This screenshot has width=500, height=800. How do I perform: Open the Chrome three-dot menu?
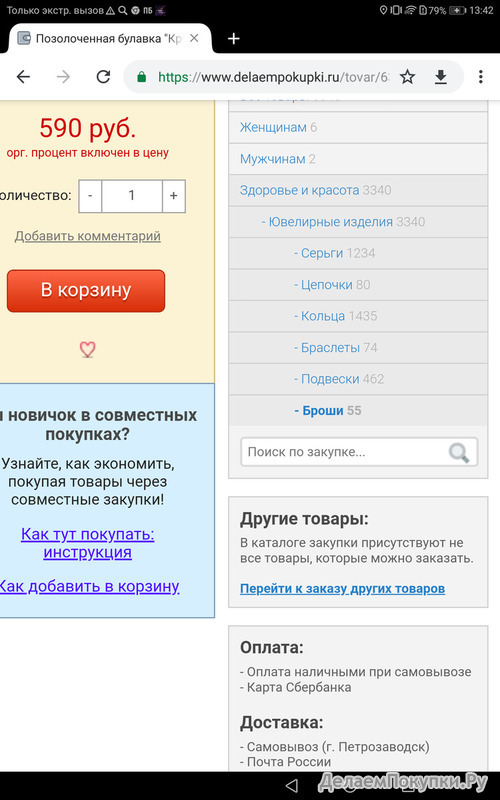[x=481, y=77]
